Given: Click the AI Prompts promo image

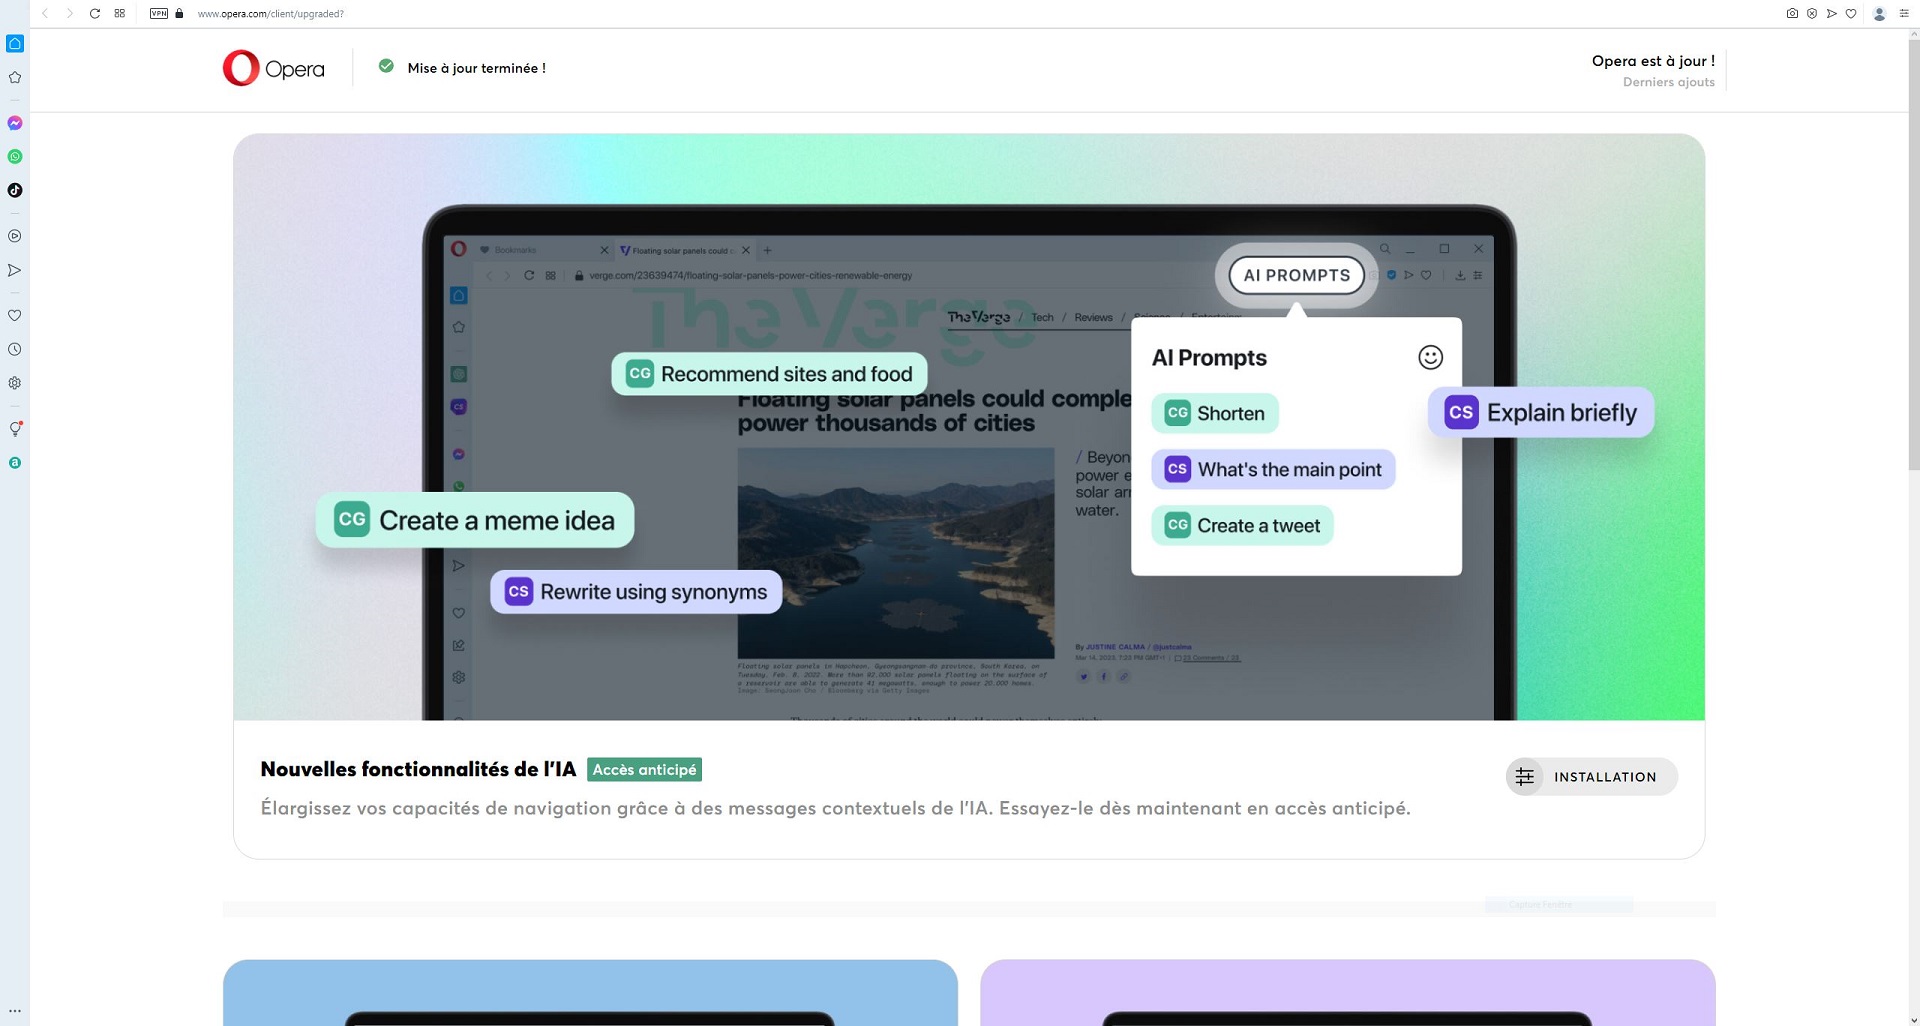Looking at the screenshot, I should (x=969, y=427).
